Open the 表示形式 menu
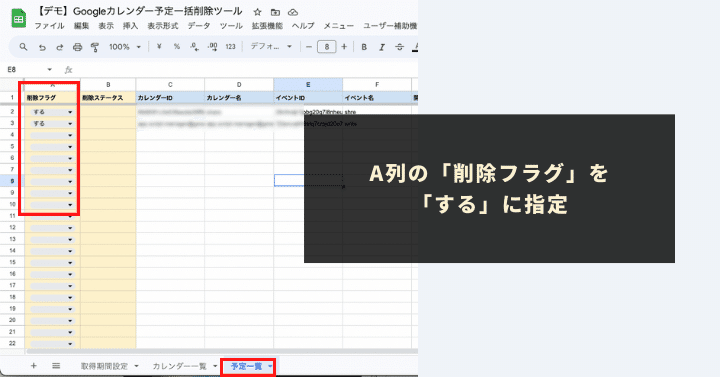 tap(163, 26)
